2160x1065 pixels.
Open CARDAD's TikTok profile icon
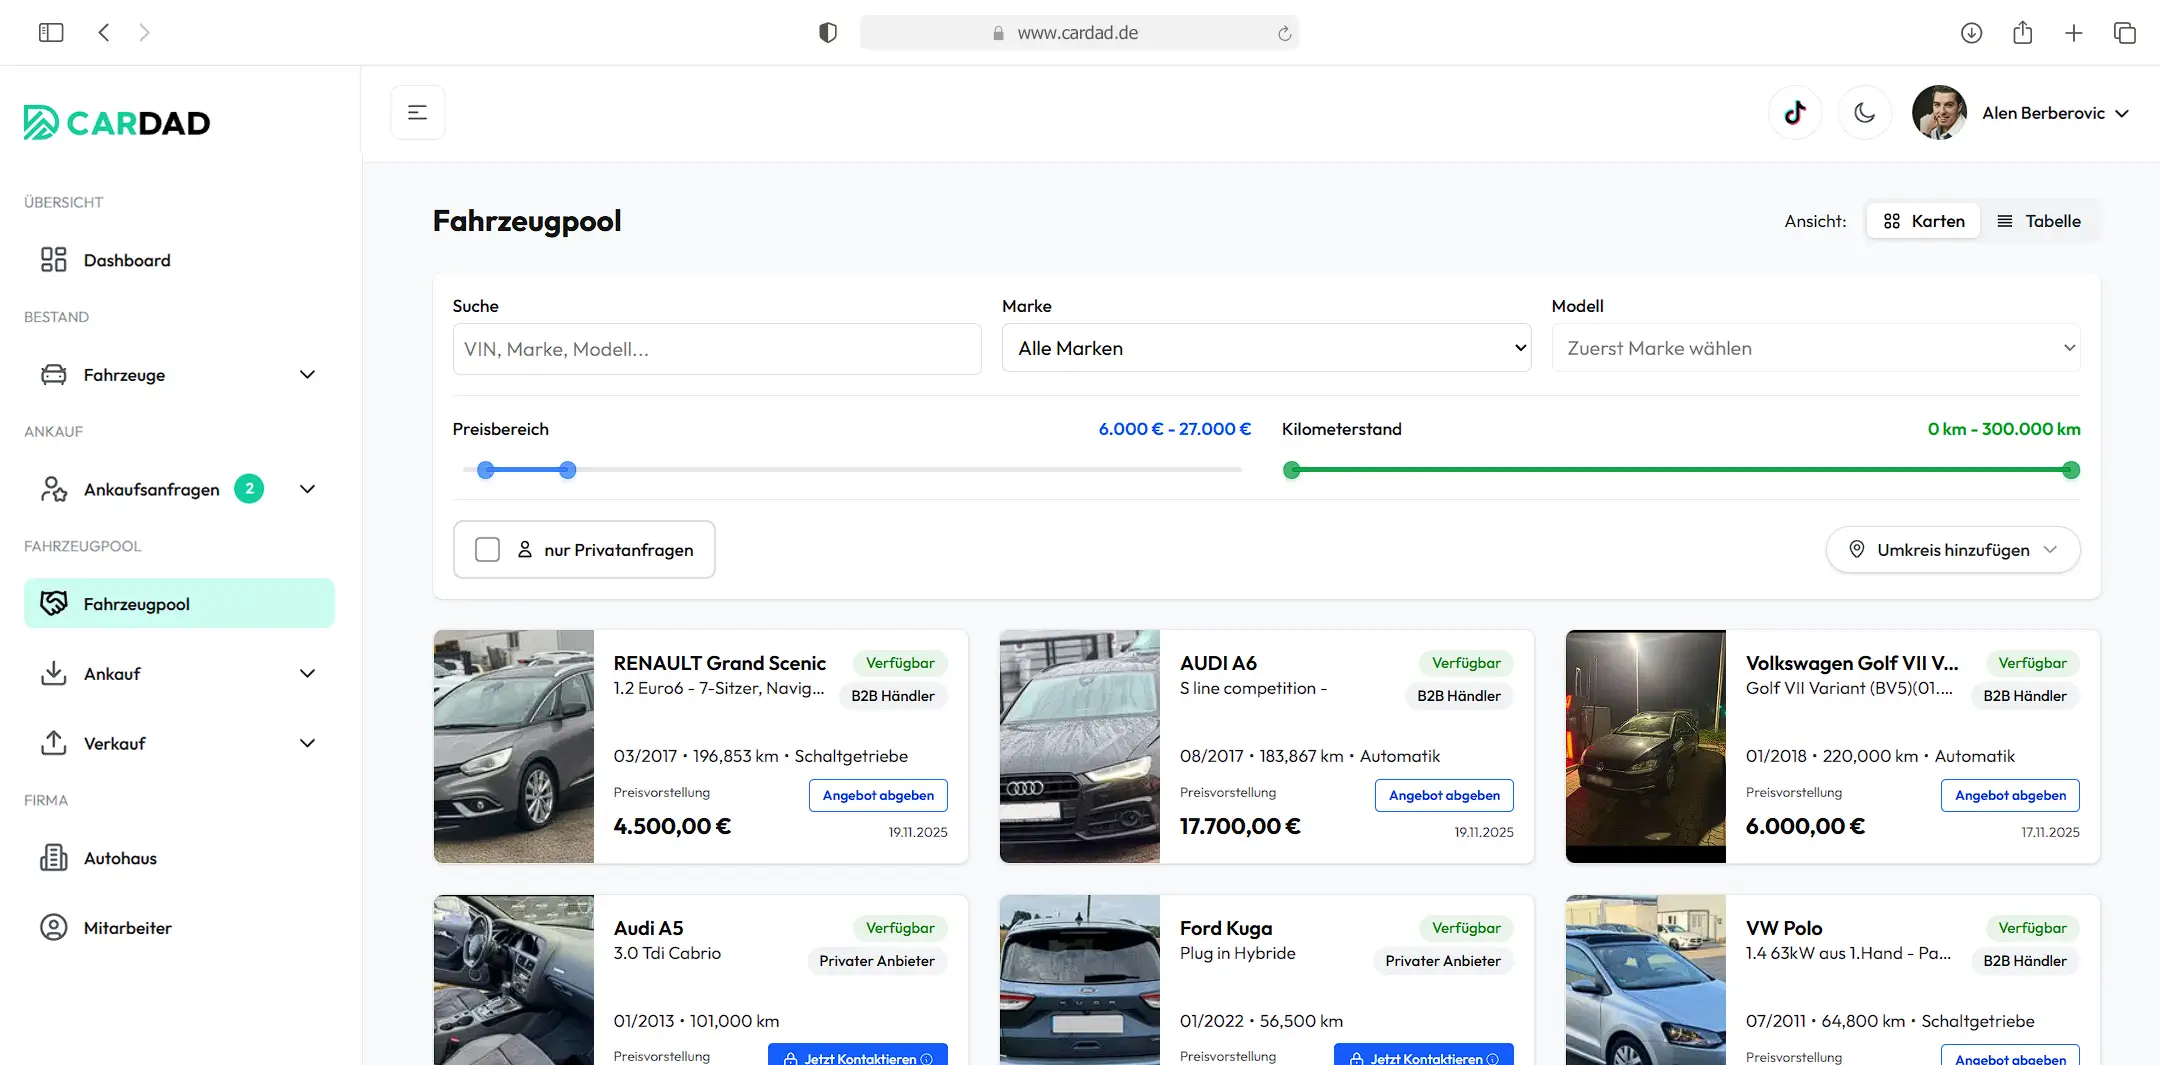[x=1795, y=112]
